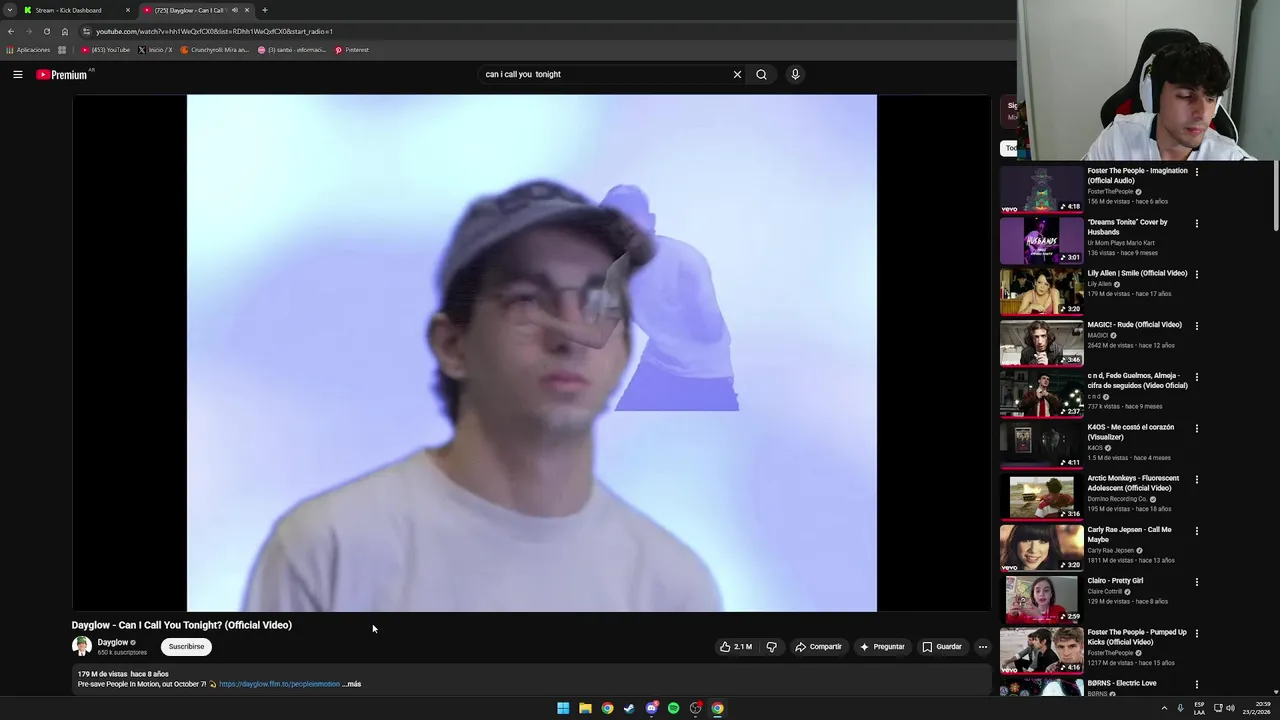Show hidden system tray icons
The width and height of the screenshot is (1280, 720).
1164,708
